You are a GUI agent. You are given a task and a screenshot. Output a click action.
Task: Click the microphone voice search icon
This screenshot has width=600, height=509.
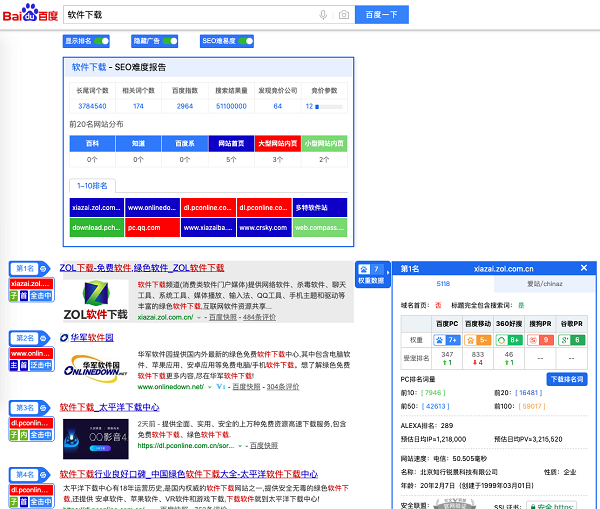click(323, 15)
